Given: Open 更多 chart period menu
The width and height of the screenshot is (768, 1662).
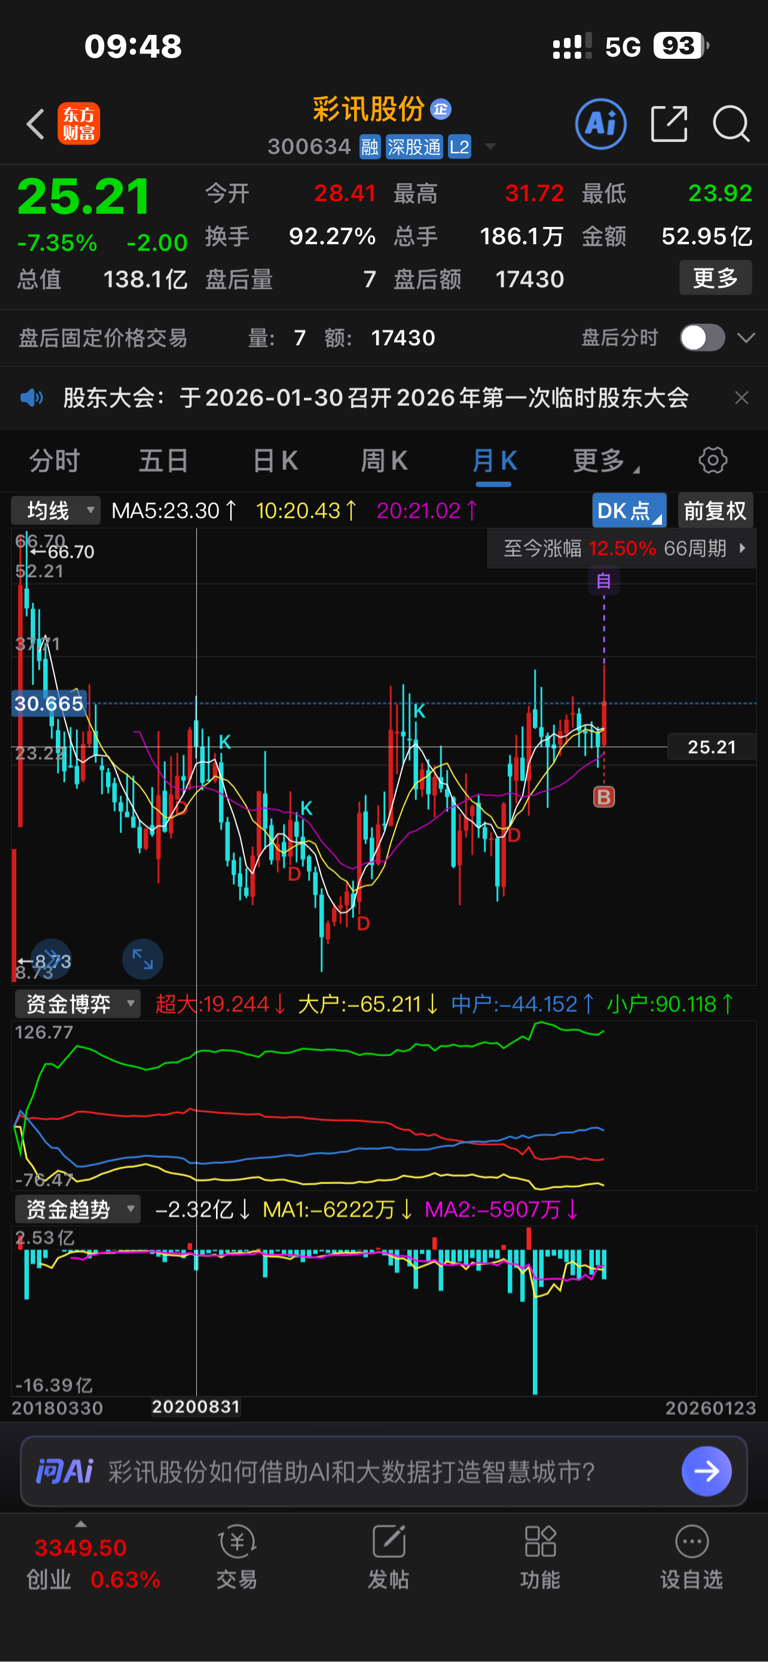Looking at the screenshot, I should point(605,461).
